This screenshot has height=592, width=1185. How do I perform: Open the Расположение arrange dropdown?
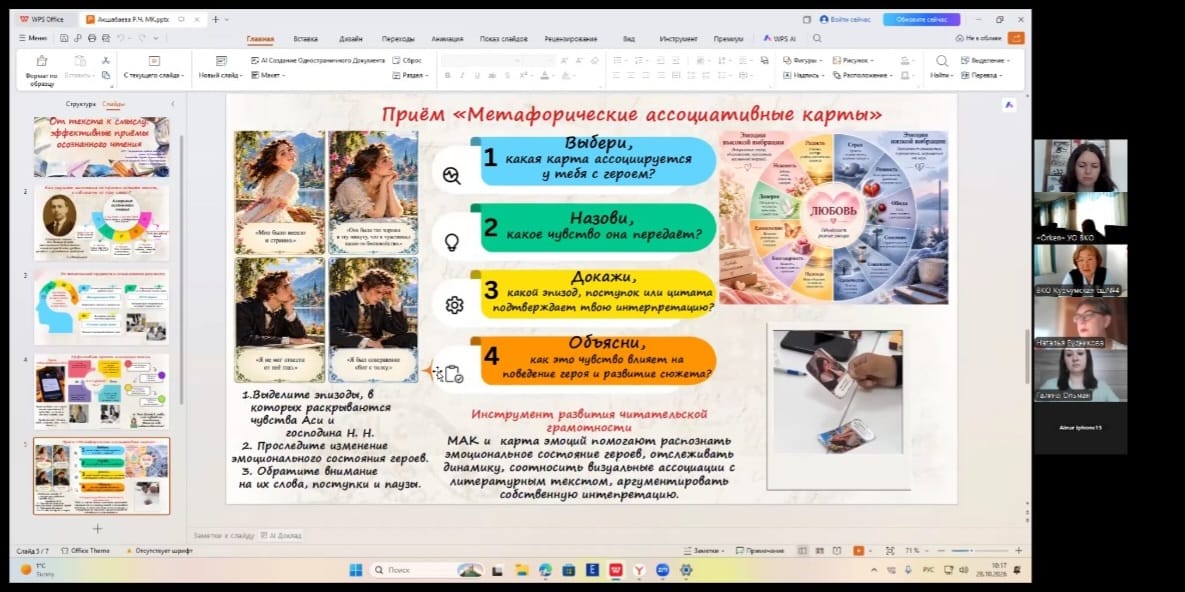[862, 76]
